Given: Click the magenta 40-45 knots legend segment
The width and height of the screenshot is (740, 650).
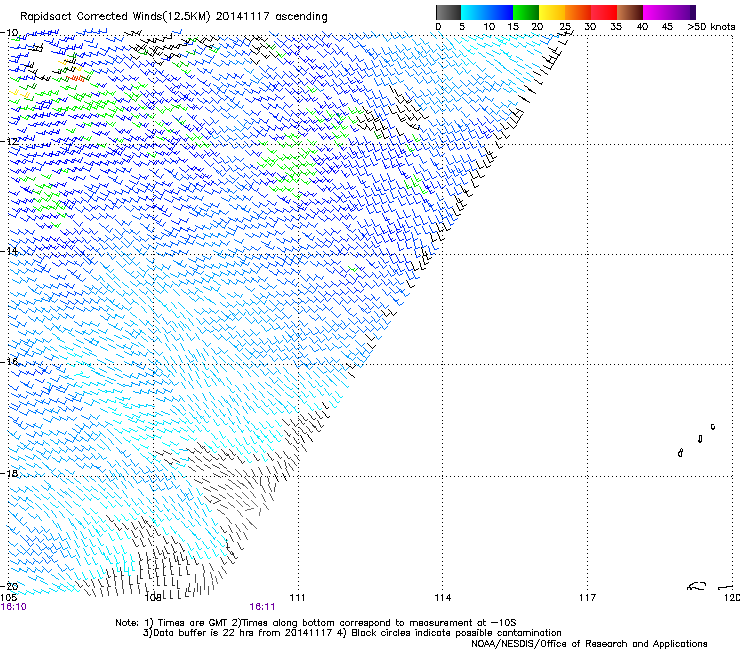Looking at the screenshot, I should click(656, 12).
